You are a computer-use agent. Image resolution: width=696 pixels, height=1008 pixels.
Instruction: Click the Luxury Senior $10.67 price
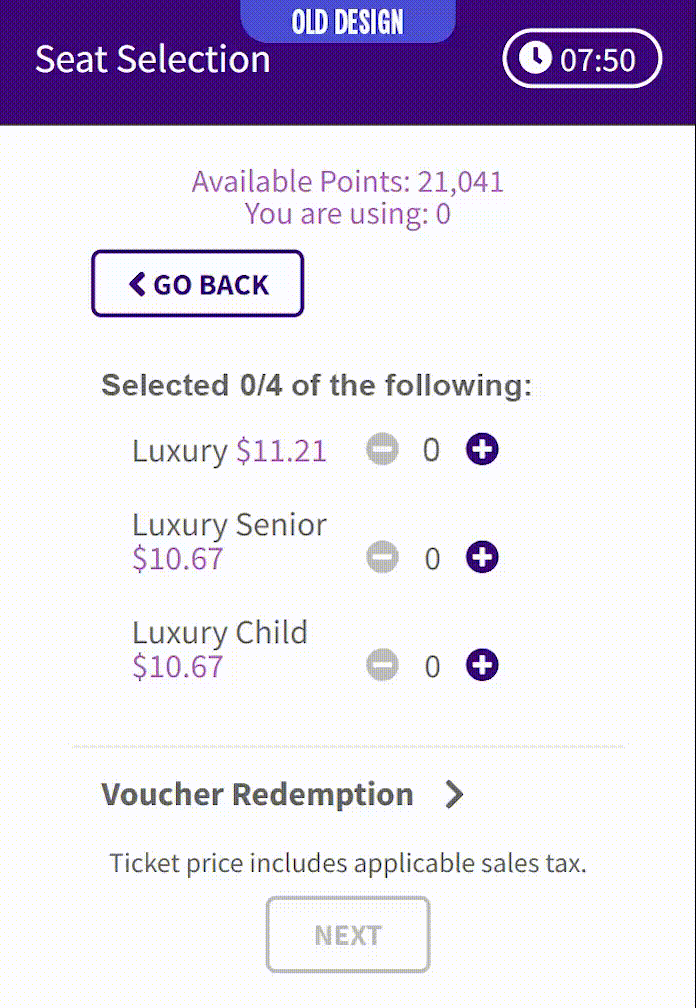[x=178, y=559]
